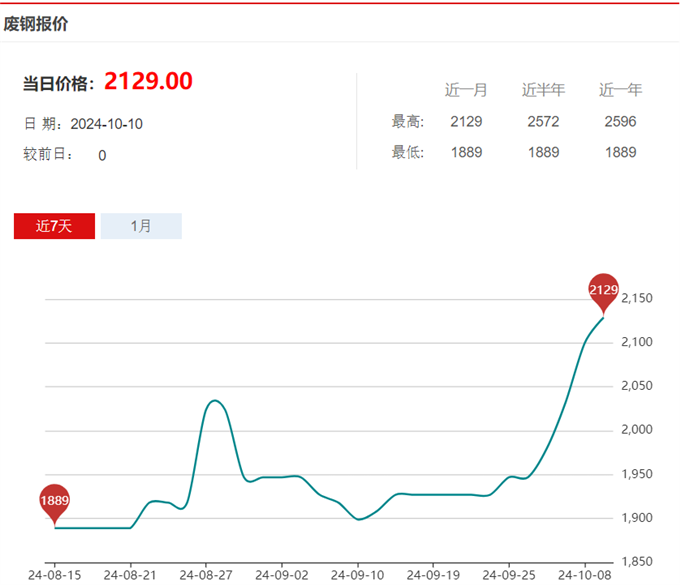Click the red 2129 price marker pin
Screen dimensions: 680x585
[603, 290]
